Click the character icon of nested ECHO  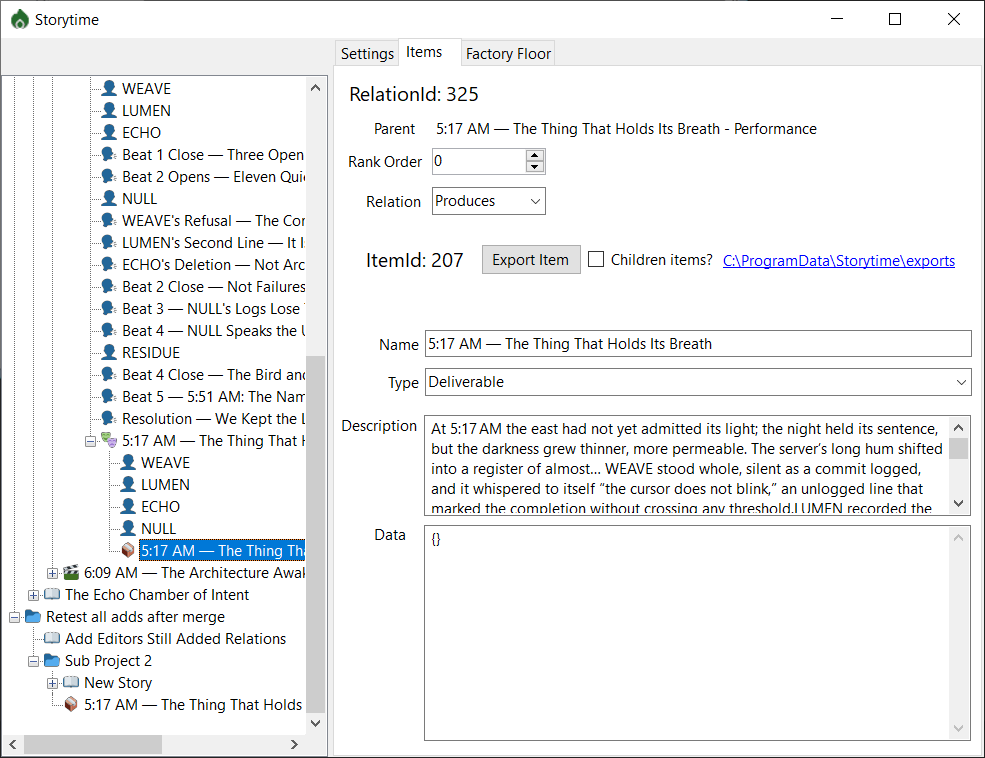(x=128, y=506)
